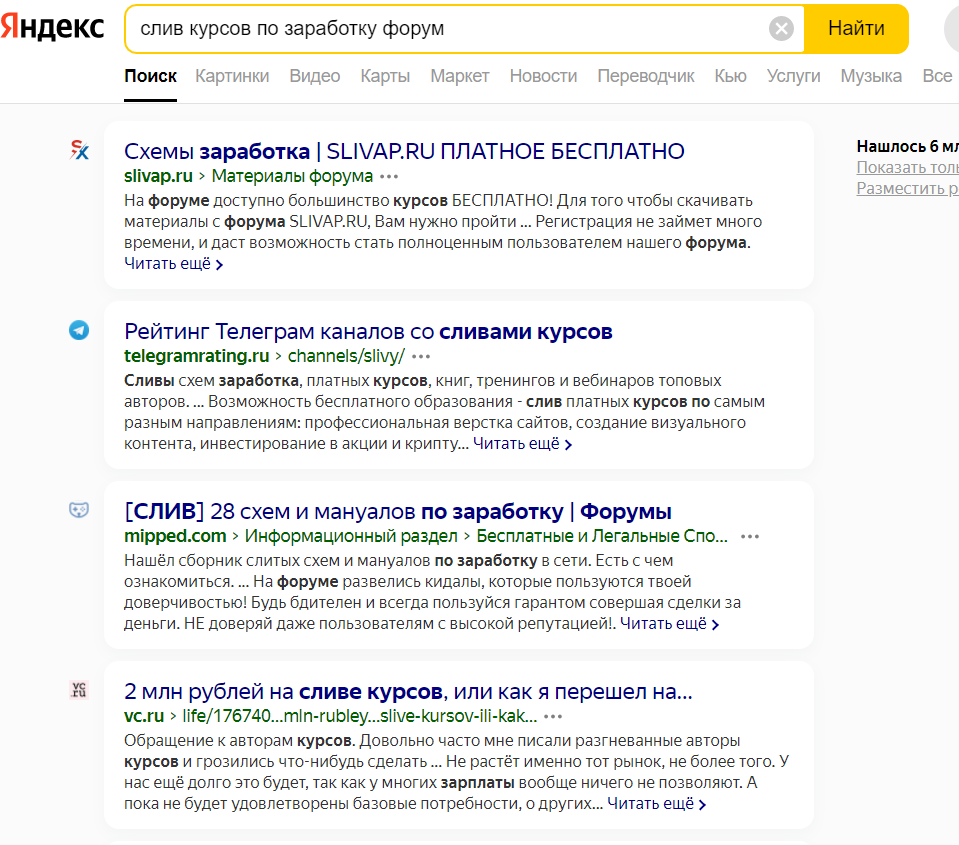
Task: Open the Карты tab
Action: point(385,76)
